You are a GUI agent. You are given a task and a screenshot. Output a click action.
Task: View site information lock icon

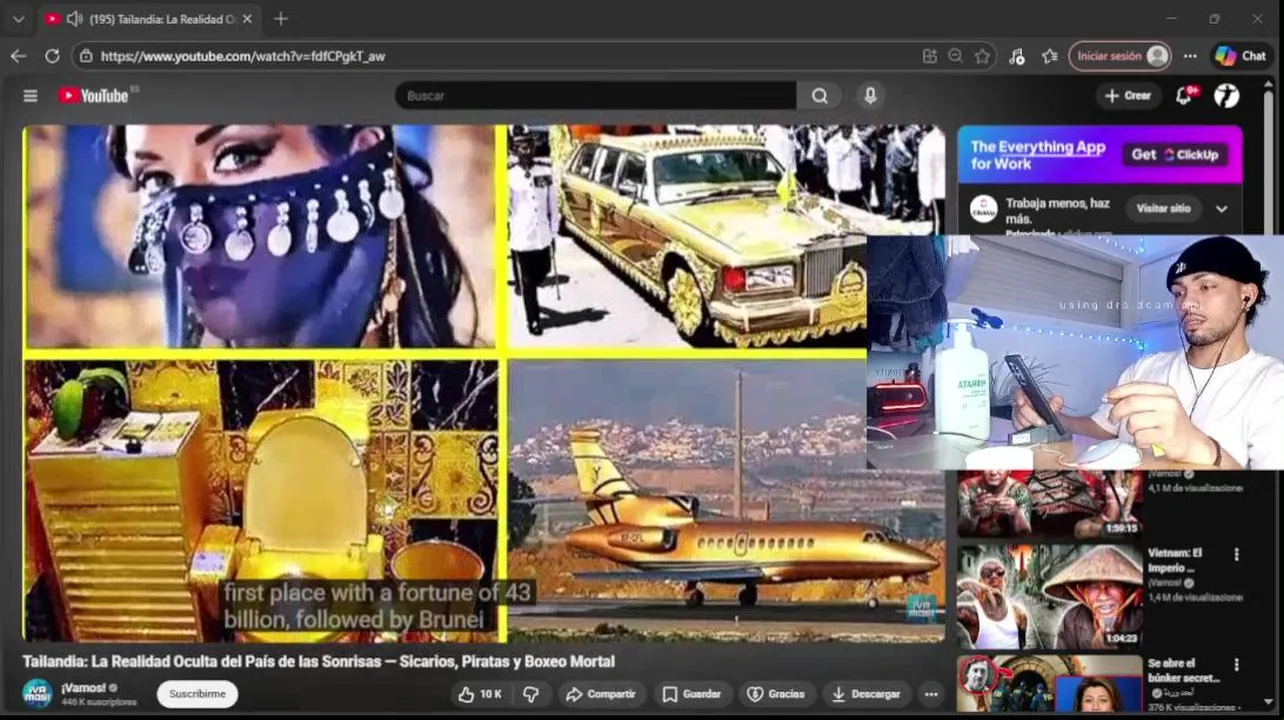click(x=86, y=56)
